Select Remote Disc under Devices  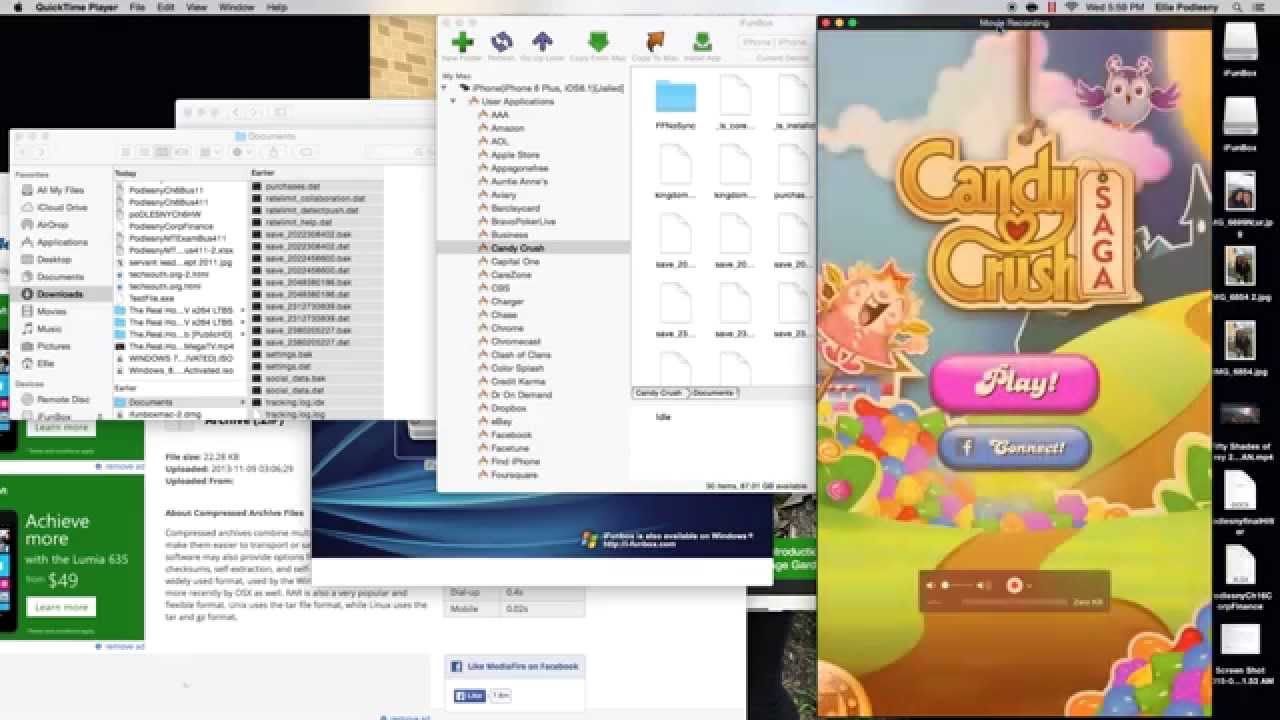click(62, 400)
